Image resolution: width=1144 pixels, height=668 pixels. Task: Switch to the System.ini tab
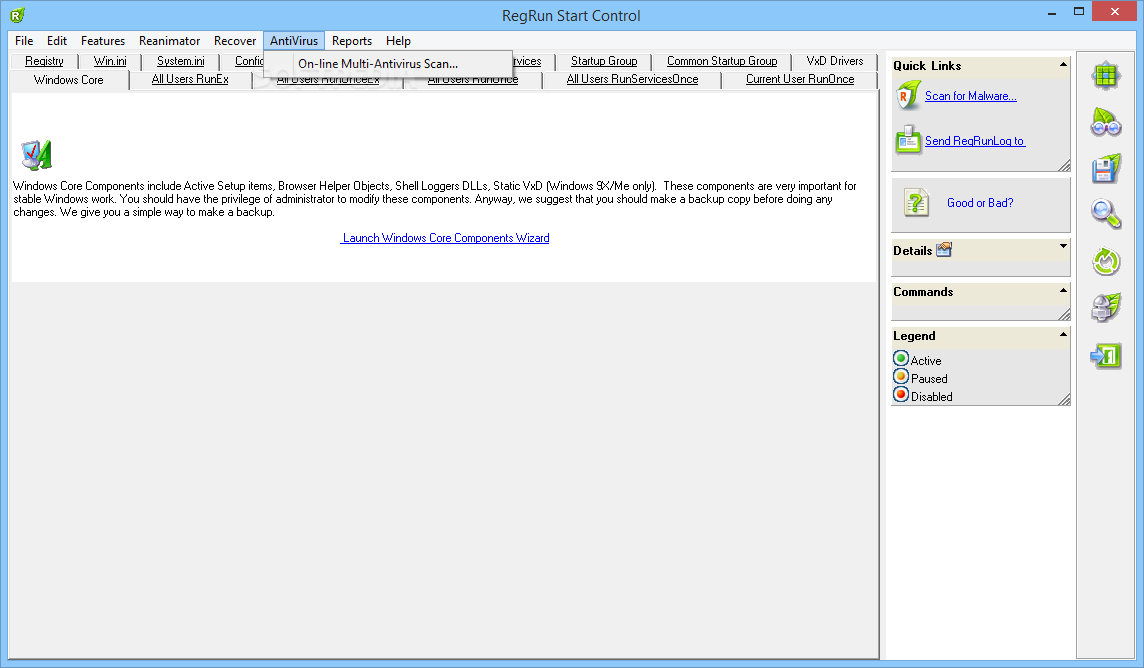pos(181,61)
